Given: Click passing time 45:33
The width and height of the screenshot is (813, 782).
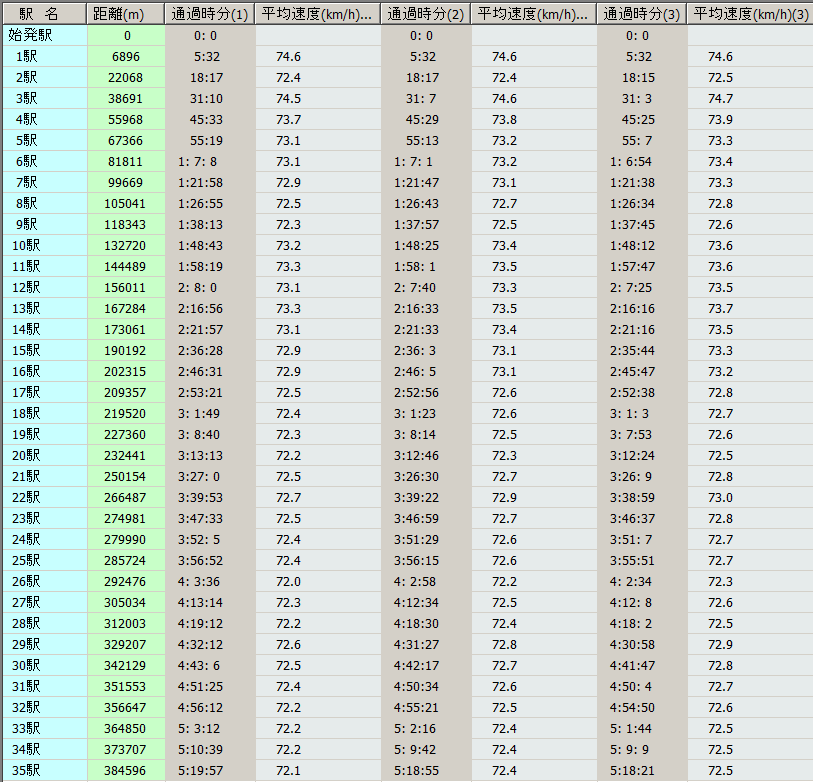Looking at the screenshot, I should pos(206,120).
